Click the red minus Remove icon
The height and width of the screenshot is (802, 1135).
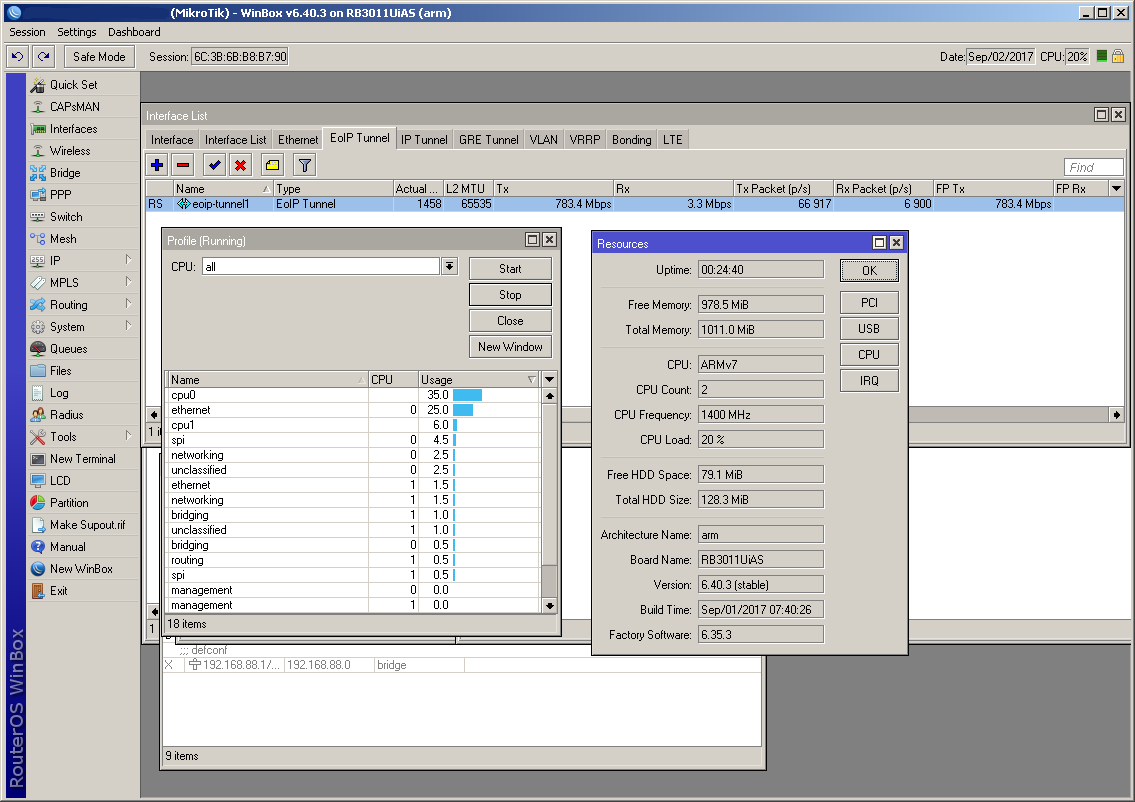(x=182, y=165)
